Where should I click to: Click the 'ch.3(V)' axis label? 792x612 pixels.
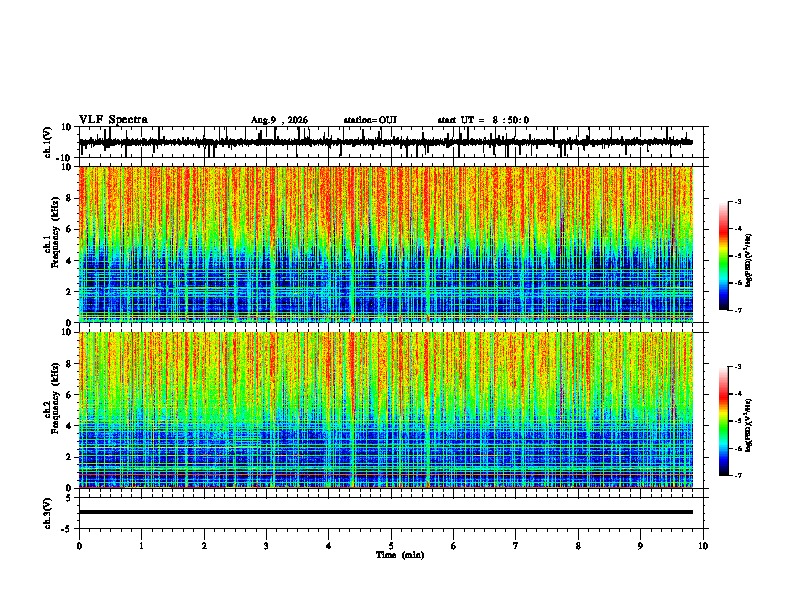click(x=48, y=514)
